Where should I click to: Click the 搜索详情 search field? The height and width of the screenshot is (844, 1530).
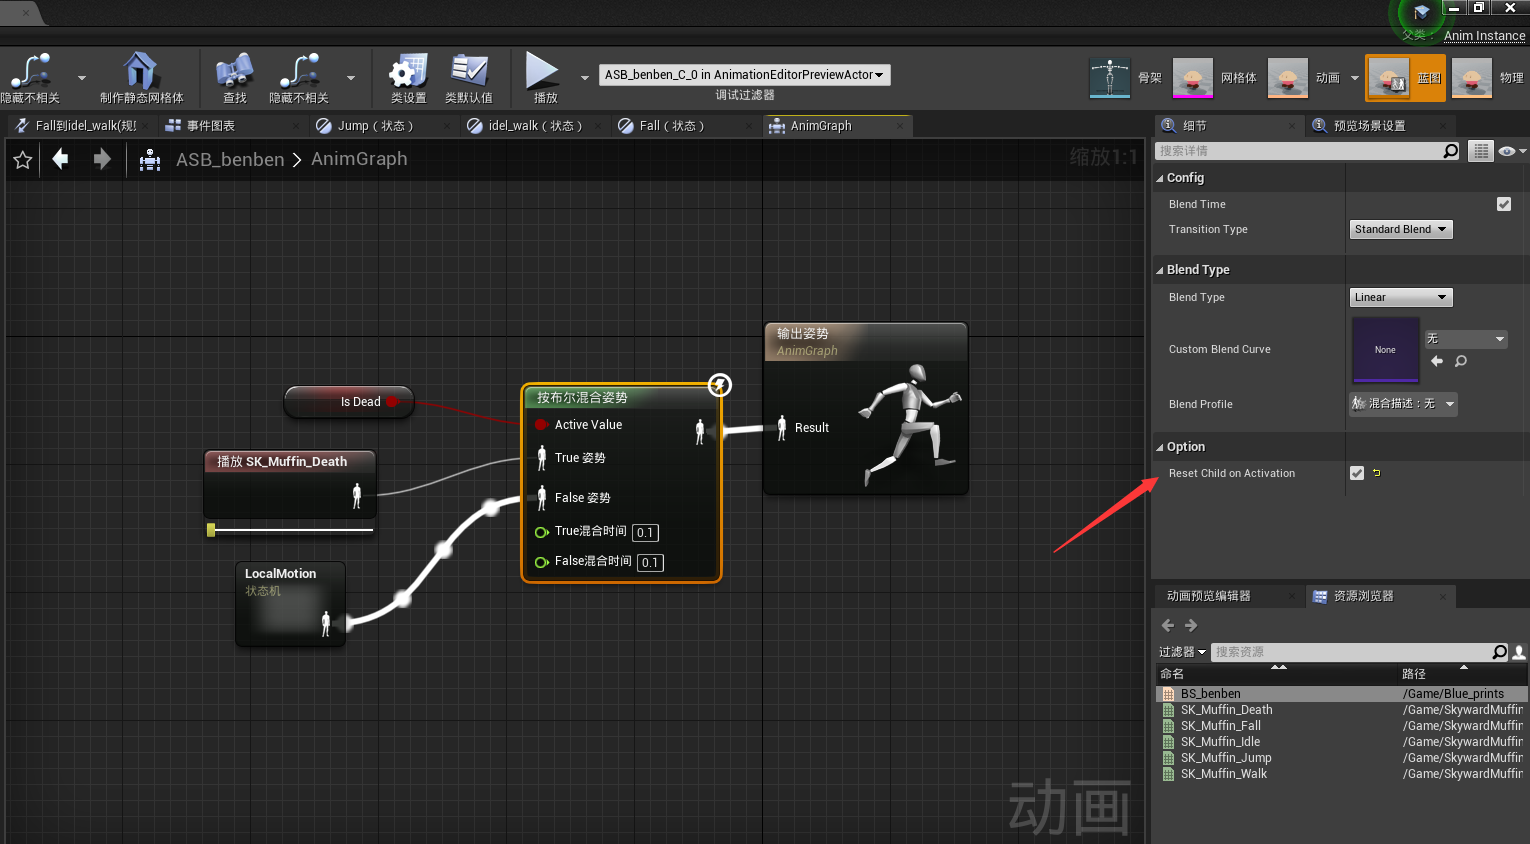(x=1298, y=151)
